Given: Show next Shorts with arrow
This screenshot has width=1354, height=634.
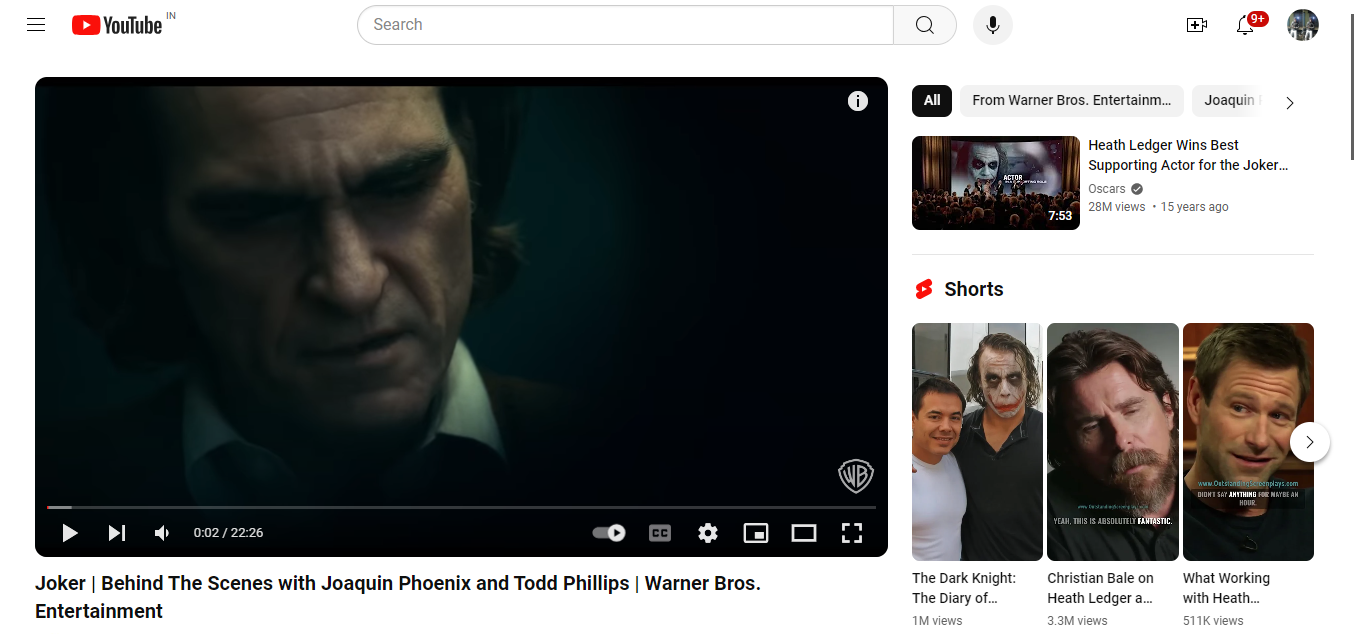Looking at the screenshot, I should tap(1310, 442).
